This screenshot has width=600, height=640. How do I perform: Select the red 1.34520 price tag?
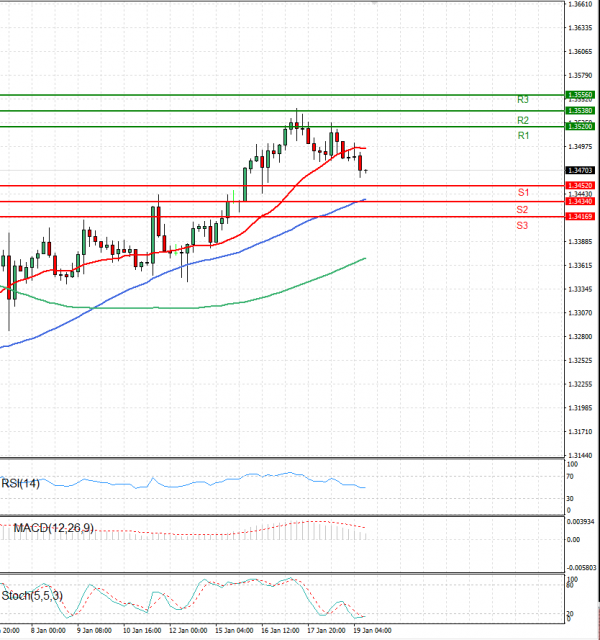[x=580, y=186]
